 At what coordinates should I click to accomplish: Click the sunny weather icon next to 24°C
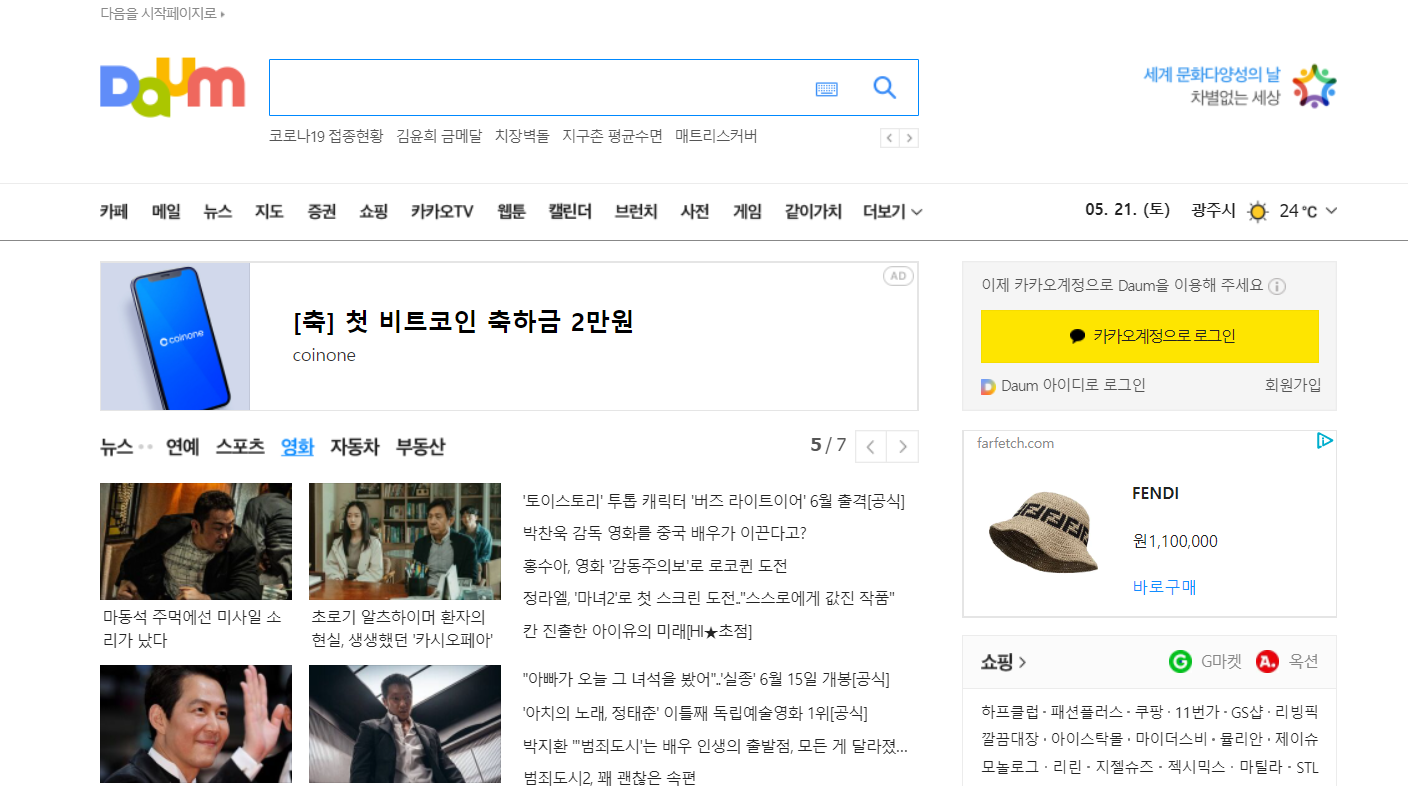1257,211
